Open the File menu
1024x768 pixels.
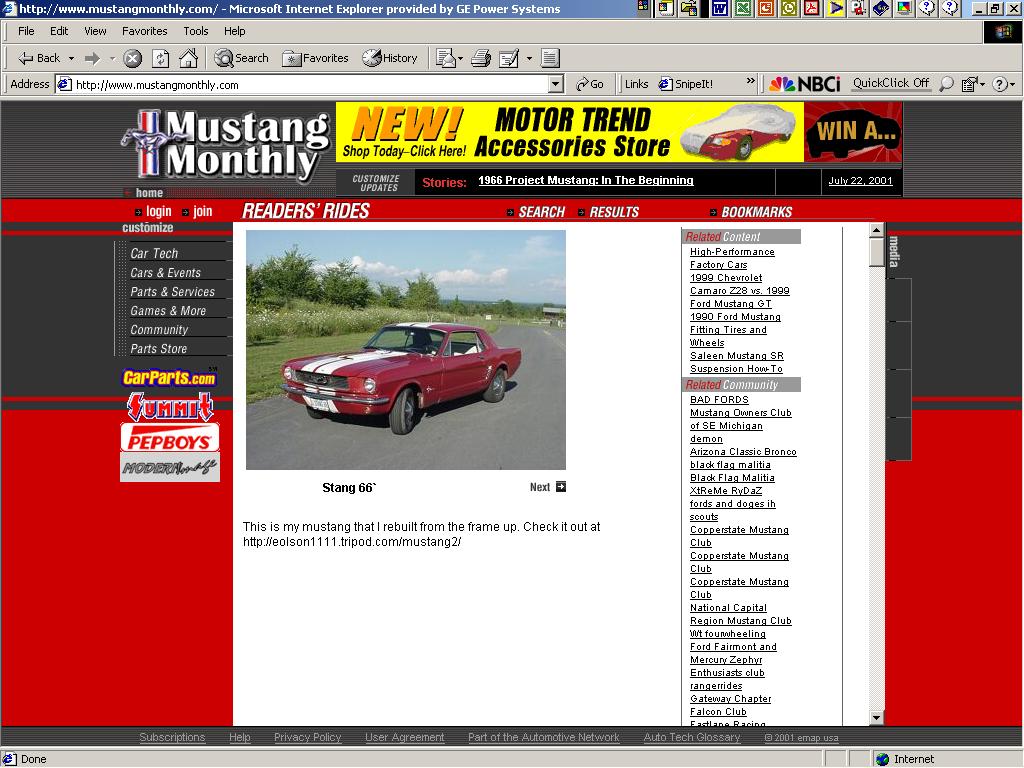tap(26, 31)
